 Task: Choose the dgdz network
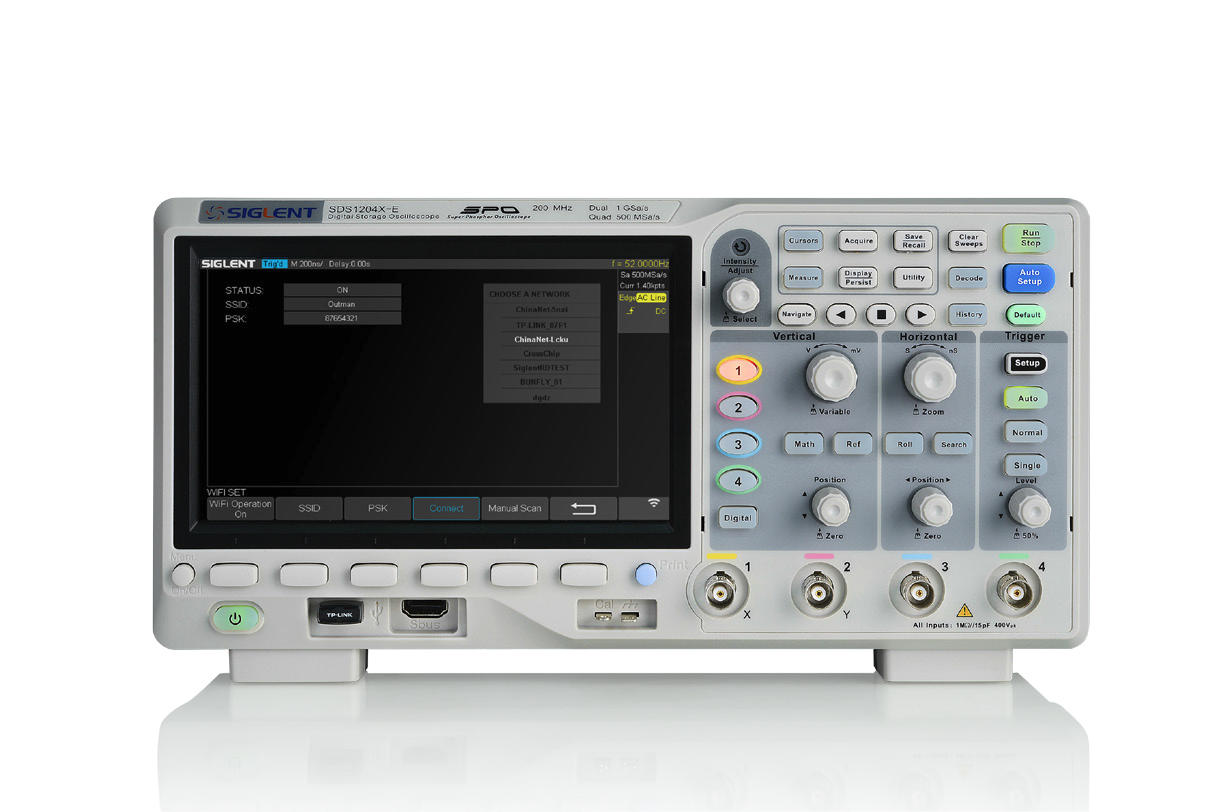[x=542, y=397]
